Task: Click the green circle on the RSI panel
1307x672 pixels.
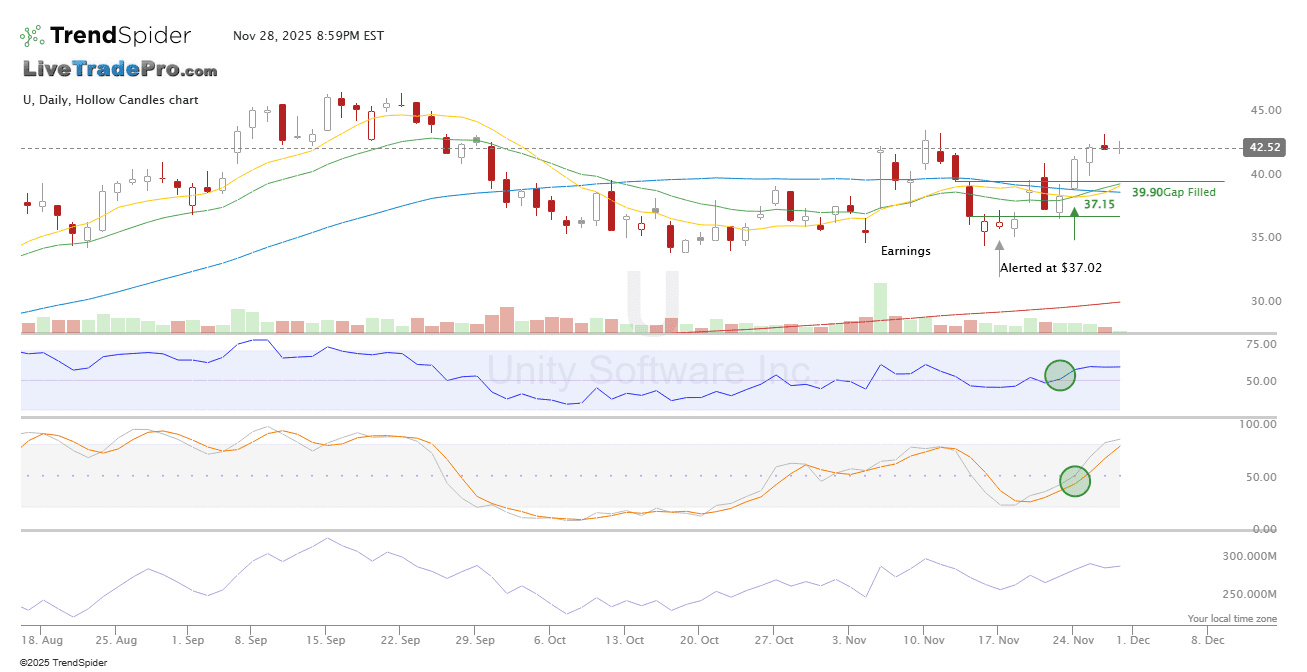Action: pos(1060,375)
